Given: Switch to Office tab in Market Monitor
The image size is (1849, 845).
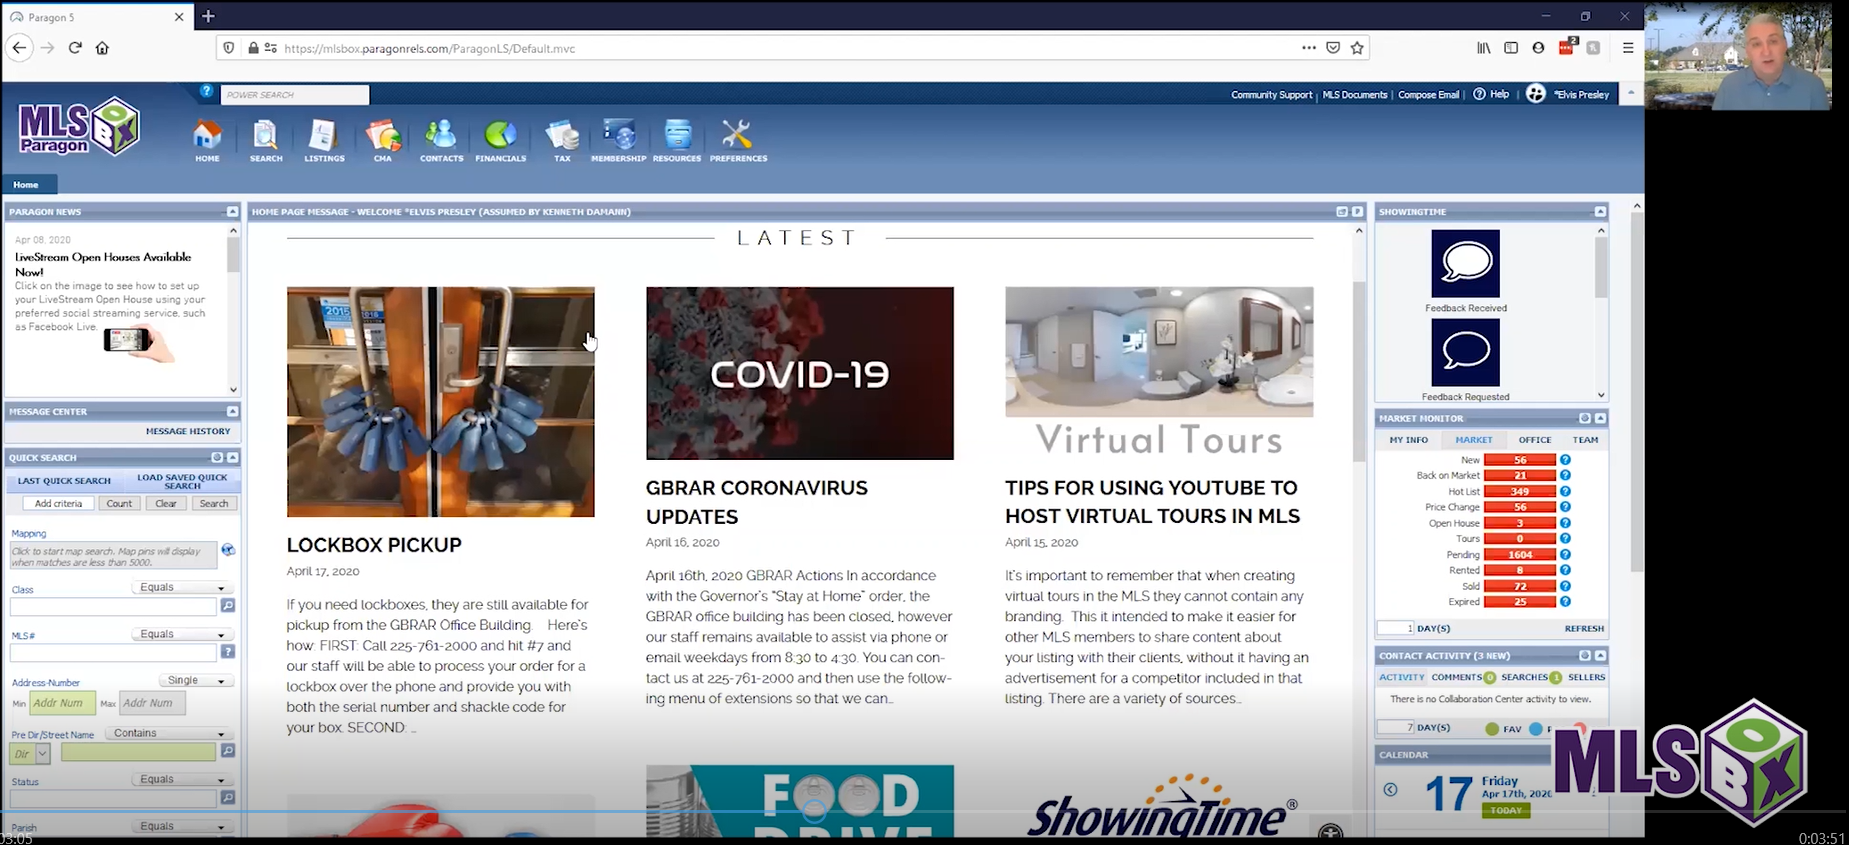Looking at the screenshot, I should (1534, 440).
